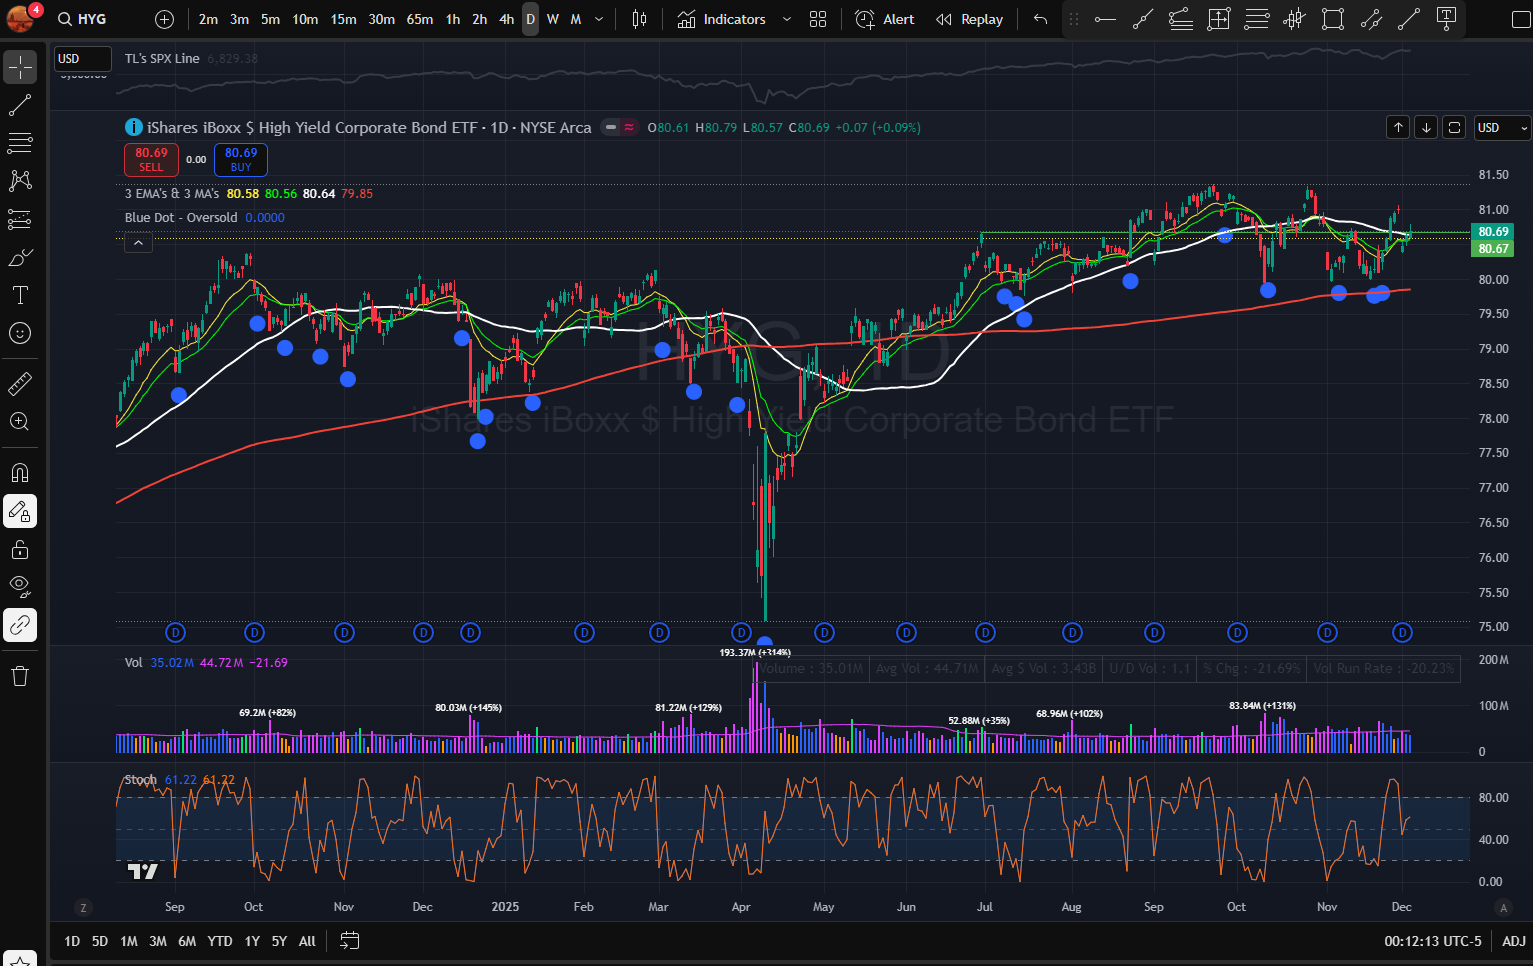
Task: Select the text annotation tool
Action: [x=20, y=295]
